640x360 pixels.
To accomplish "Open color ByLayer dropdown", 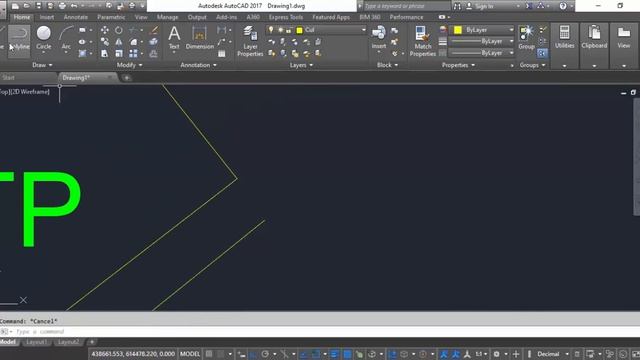I will pyautogui.click(x=484, y=30).
